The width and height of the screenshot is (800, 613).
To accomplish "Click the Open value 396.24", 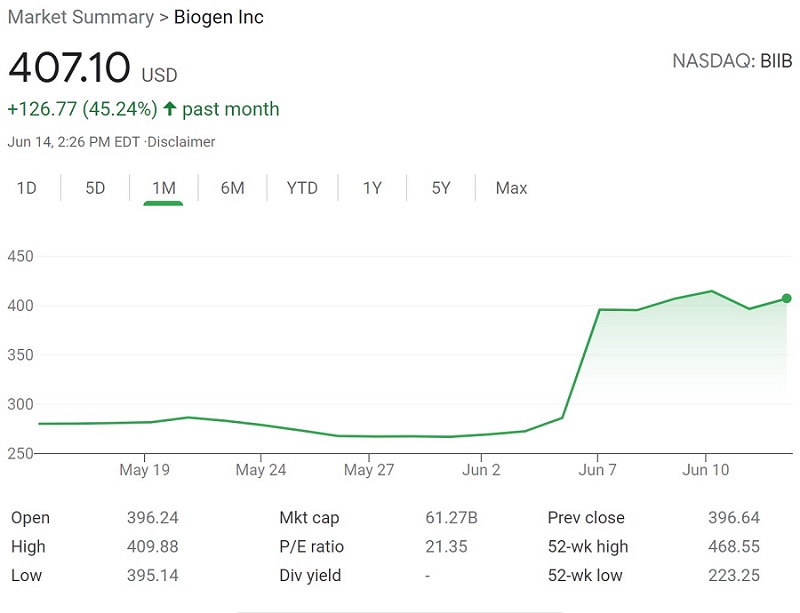I will tap(153, 518).
